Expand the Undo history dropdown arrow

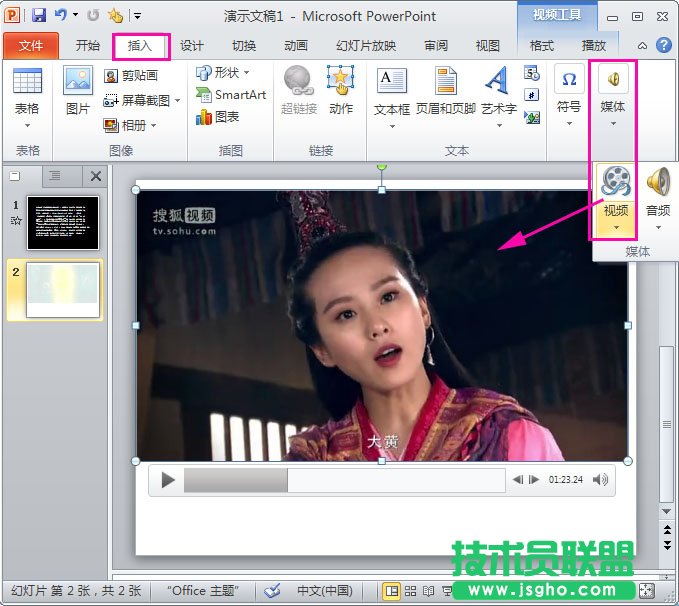[x=75, y=15]
